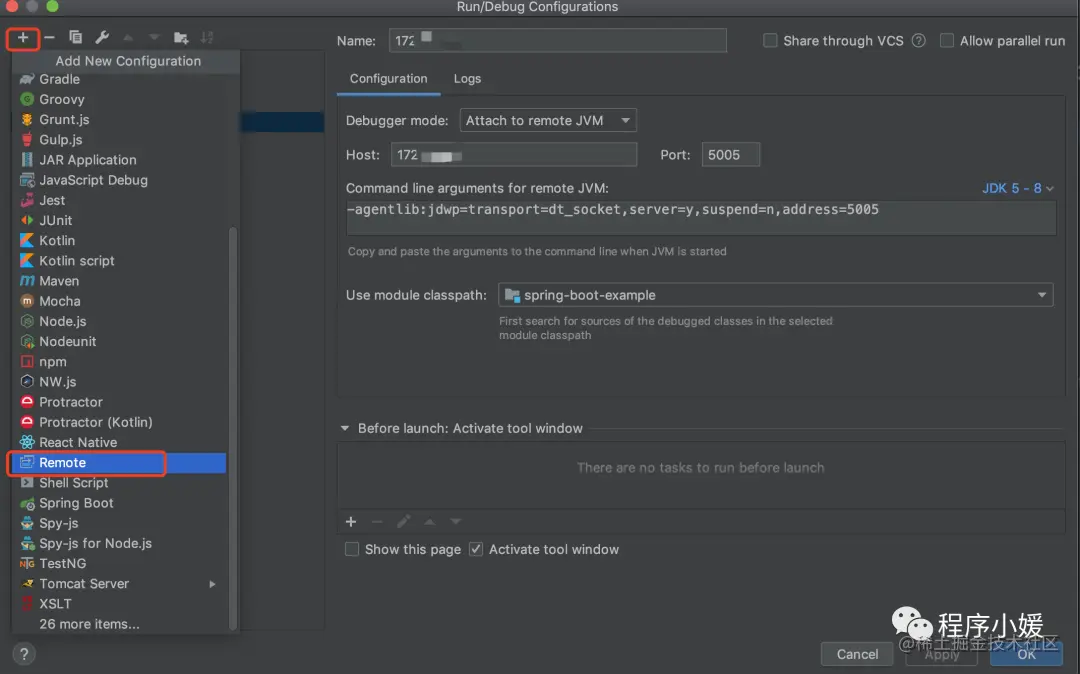Click the Name input field
This screenshot has width=1080, height=674.
(x=557, y=41)
